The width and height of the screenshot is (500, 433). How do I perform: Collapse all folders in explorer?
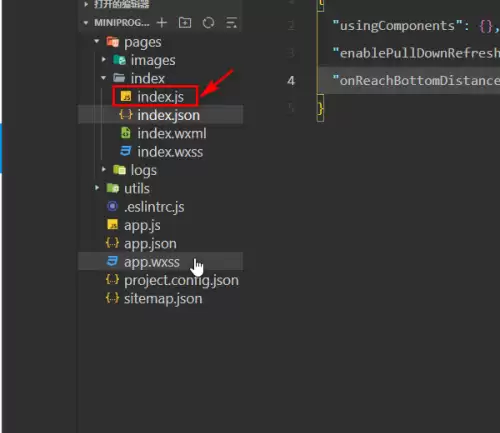click(231, 23)
